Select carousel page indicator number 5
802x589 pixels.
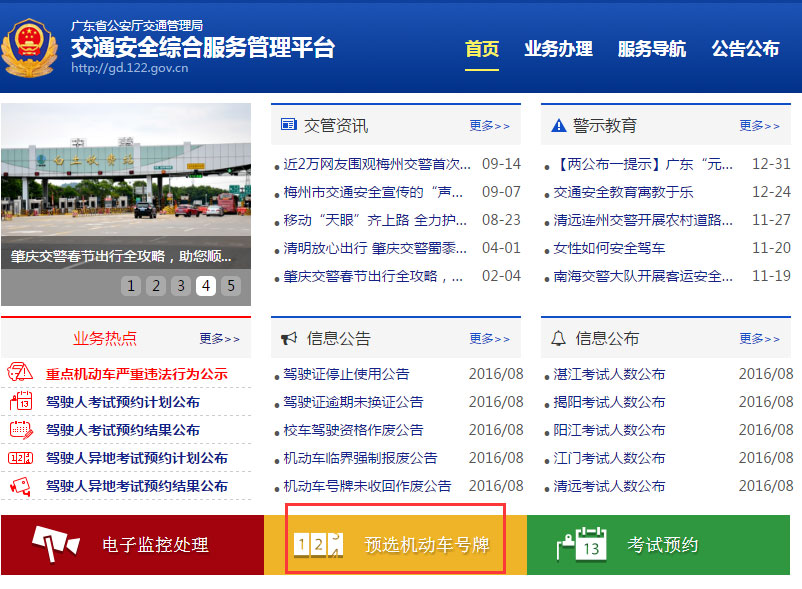231,286
